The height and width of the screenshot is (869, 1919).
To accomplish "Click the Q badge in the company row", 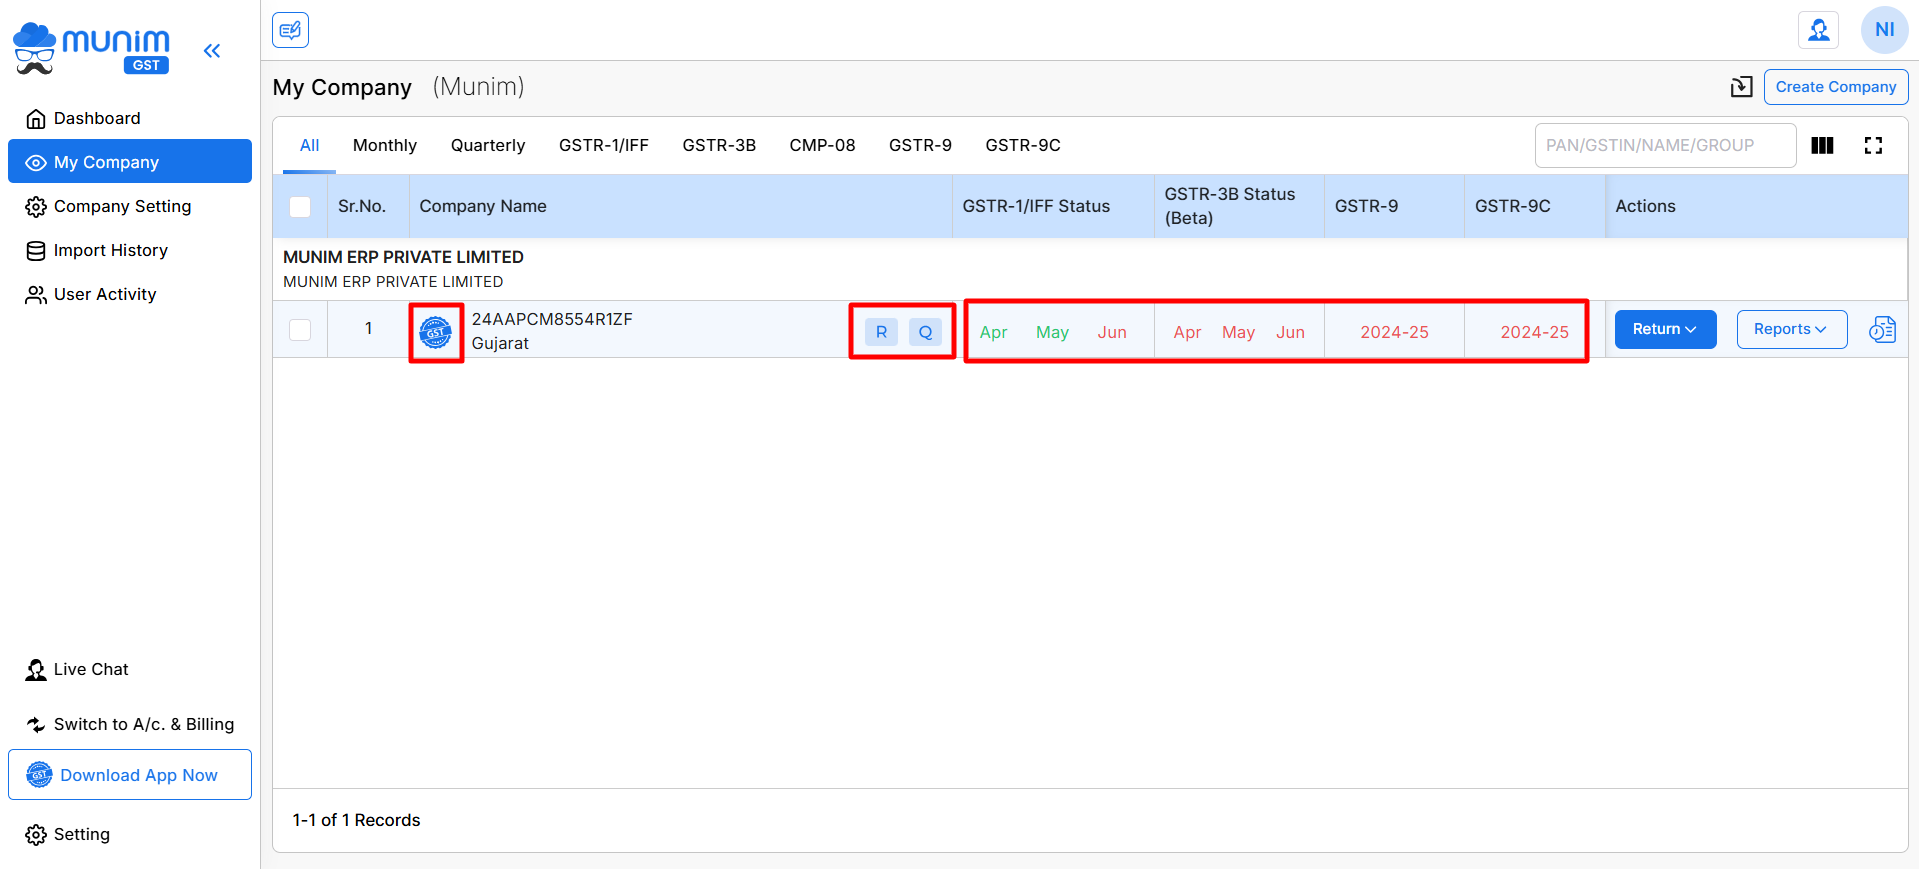I will pos(925,332).
